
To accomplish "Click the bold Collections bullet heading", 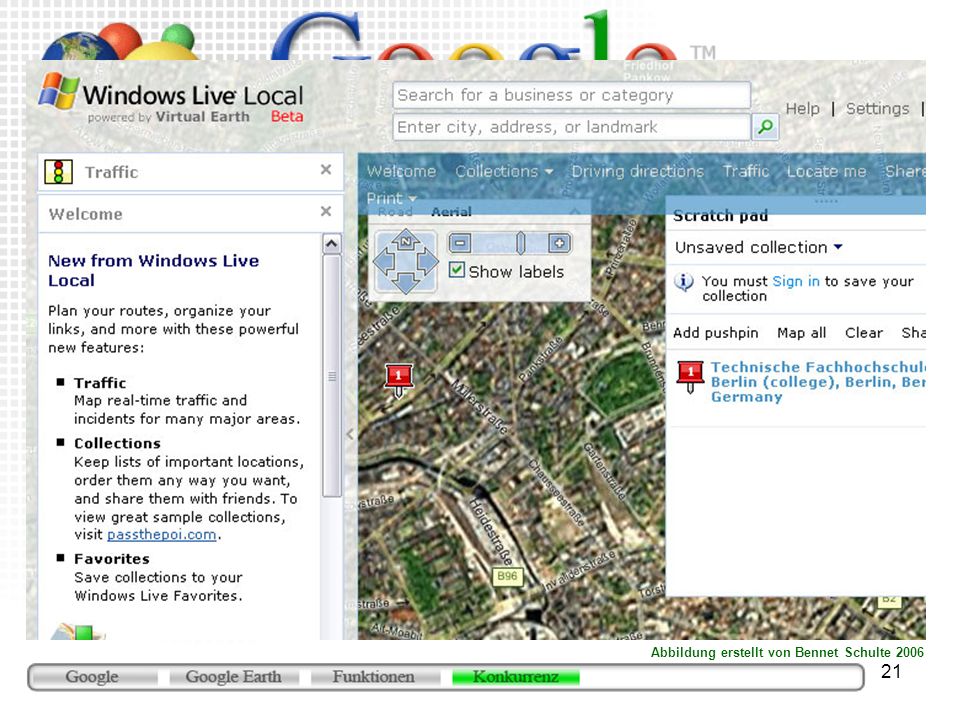I will click(x=118, y=443).
